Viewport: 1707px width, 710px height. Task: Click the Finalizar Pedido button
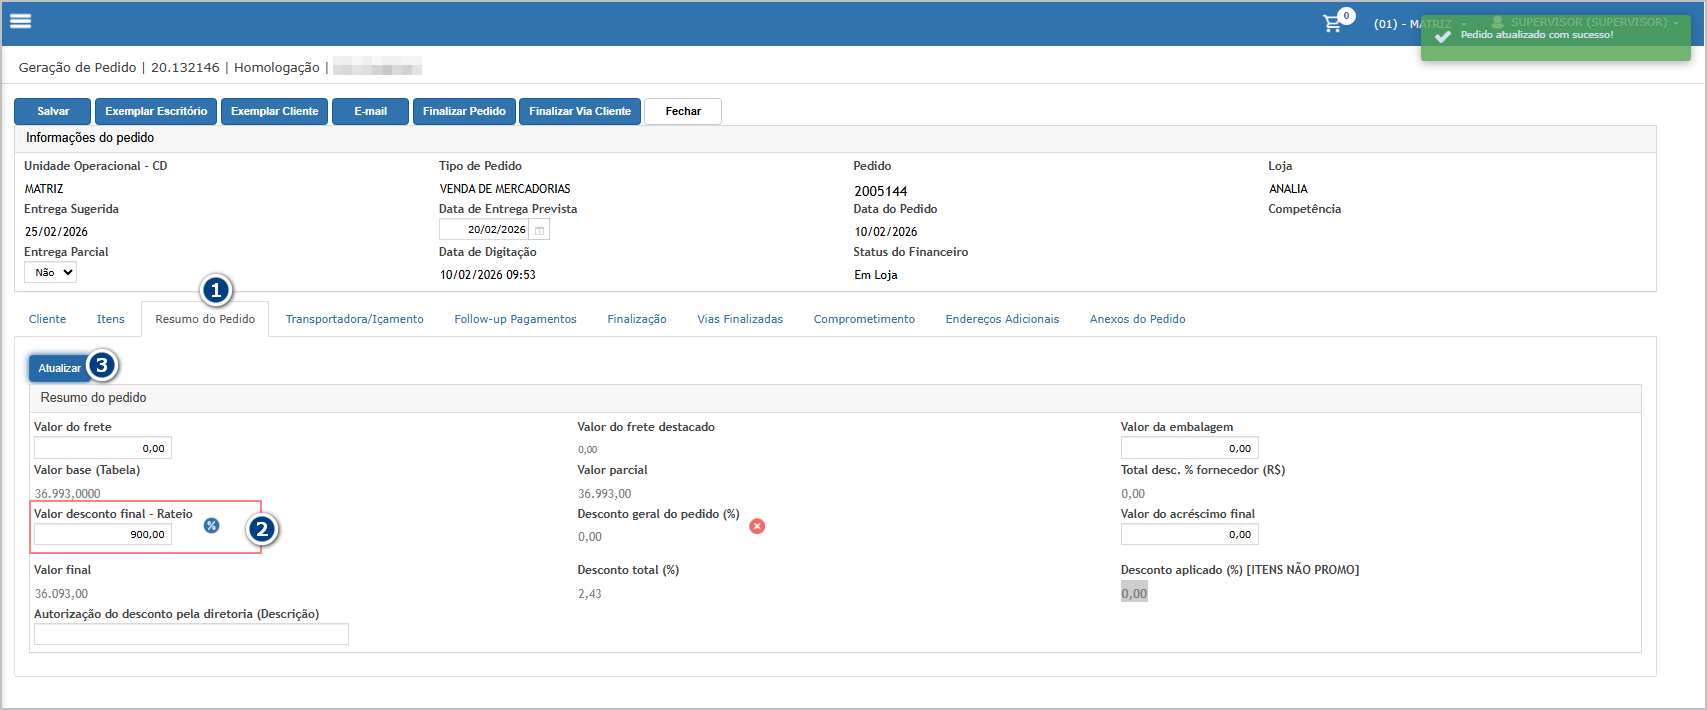pos(464,111)
